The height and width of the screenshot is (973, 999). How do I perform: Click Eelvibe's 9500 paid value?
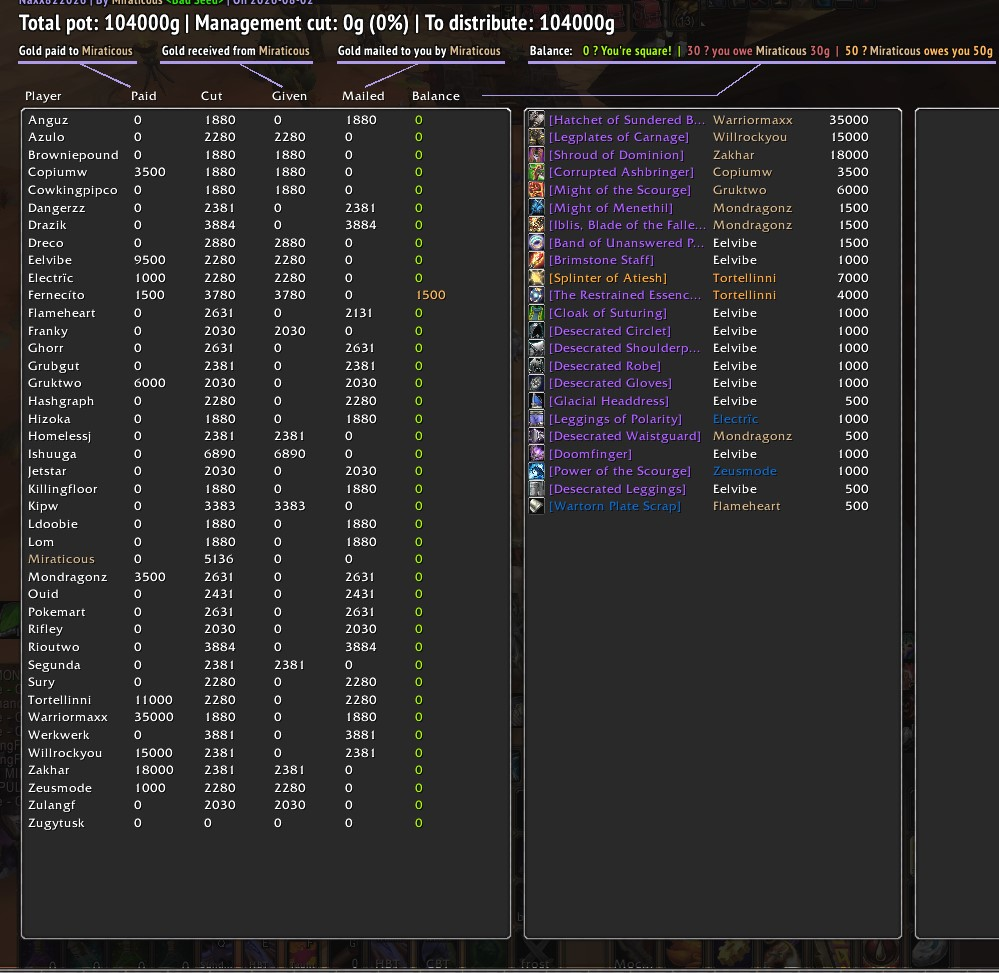pyautogui.click(x=150, y=260)
